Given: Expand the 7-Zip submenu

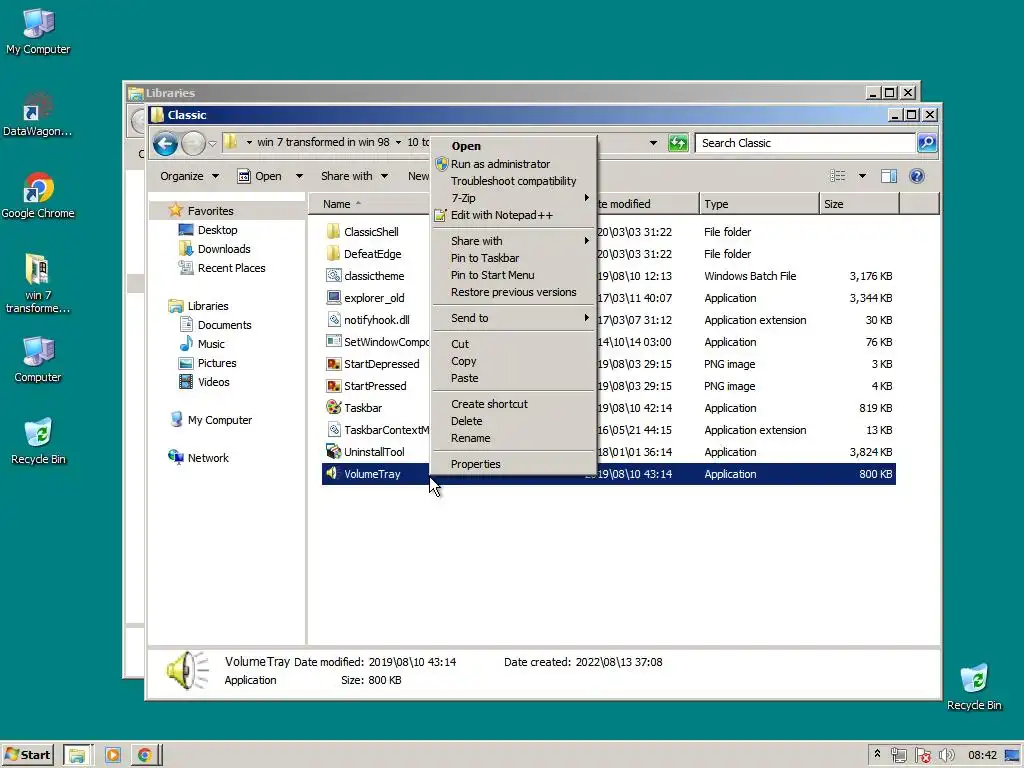Looking at the screenshot, I should click(514, 198).
